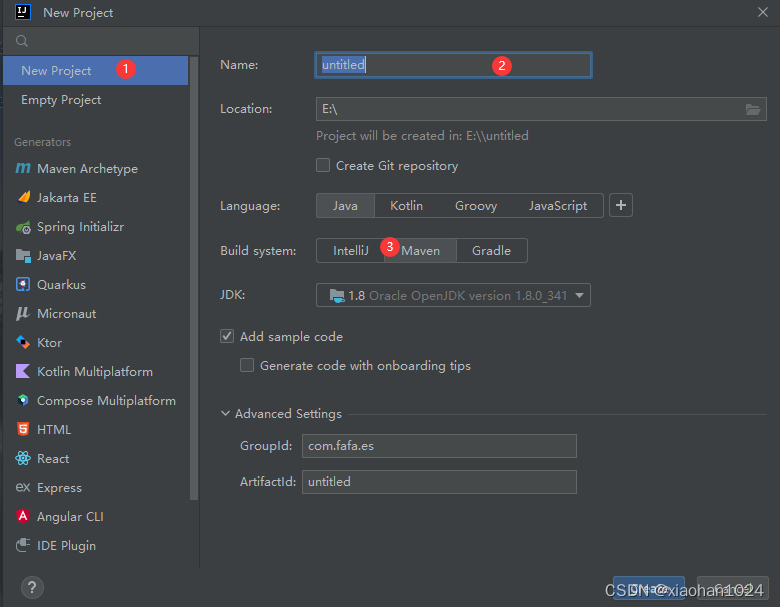Open Kotlin Multiplatform generator

pyautogui.click(x=96, y=371)
